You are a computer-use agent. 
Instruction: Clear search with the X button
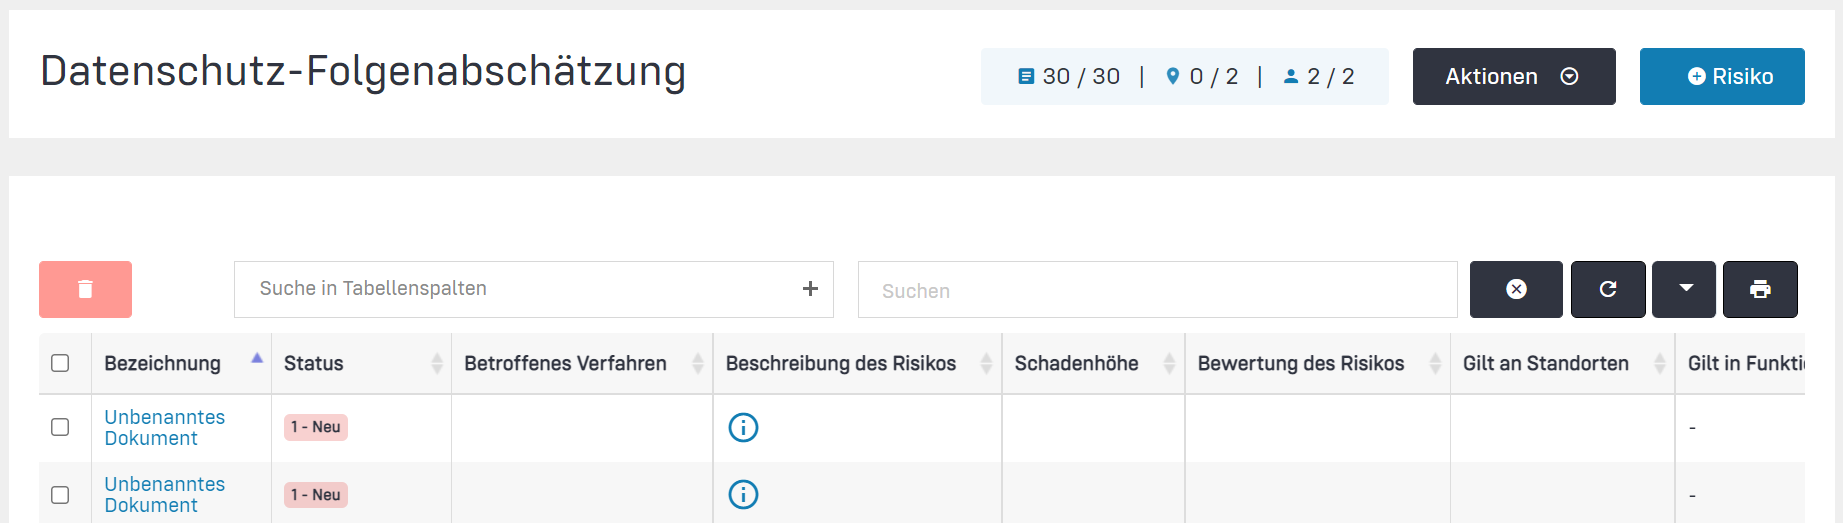coord(1516,289)
